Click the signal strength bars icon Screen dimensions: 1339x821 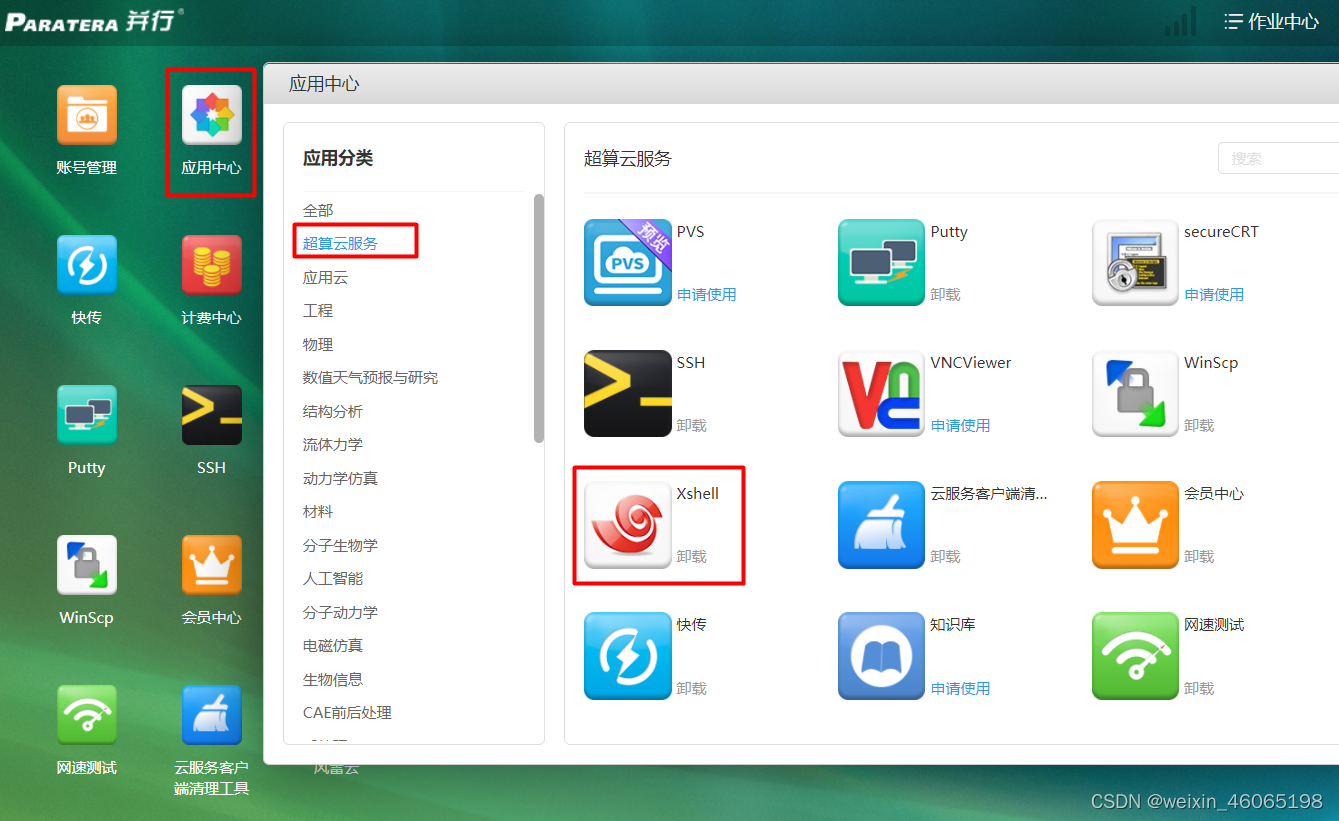pos(1180,22)
